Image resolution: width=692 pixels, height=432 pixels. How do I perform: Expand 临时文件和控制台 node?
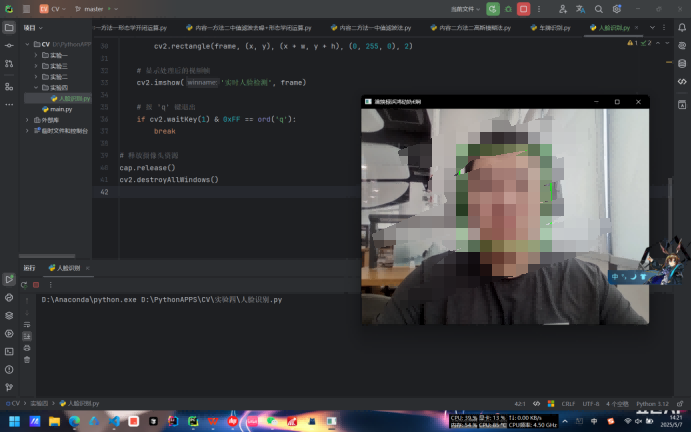27,131
